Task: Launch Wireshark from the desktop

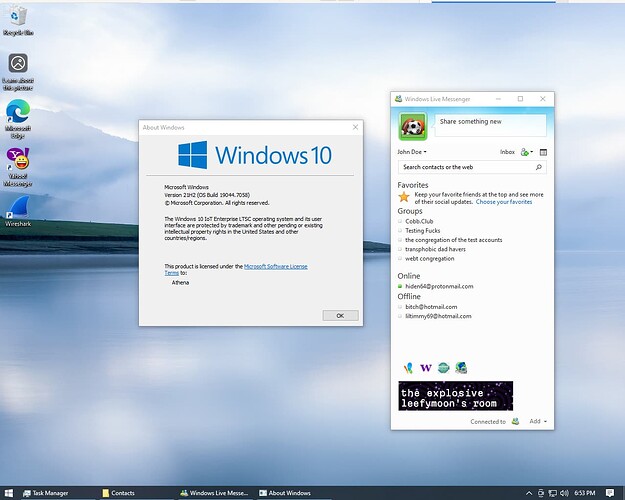Action: [18, 211]
